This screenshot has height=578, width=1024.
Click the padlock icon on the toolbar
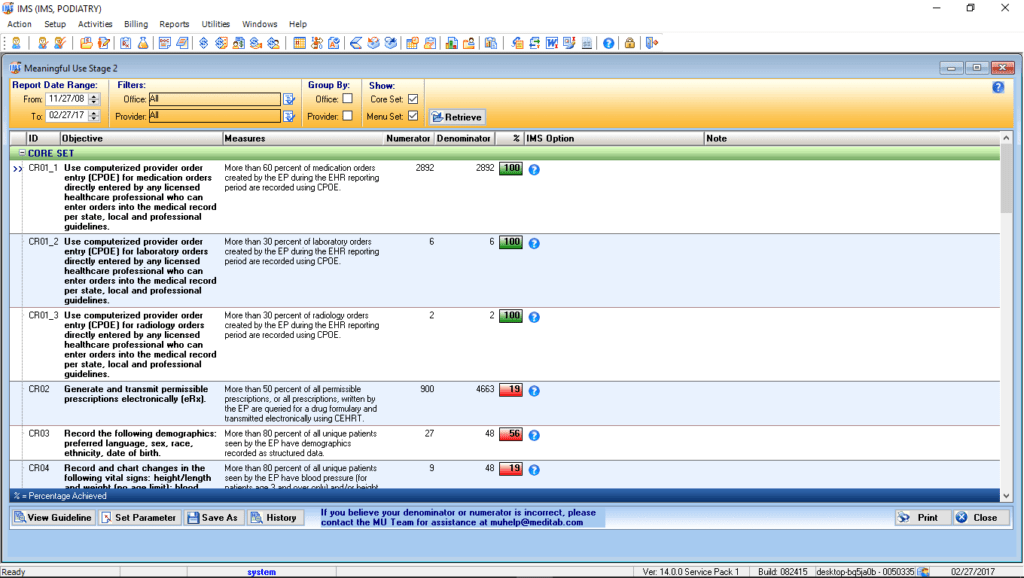point(631,43)
